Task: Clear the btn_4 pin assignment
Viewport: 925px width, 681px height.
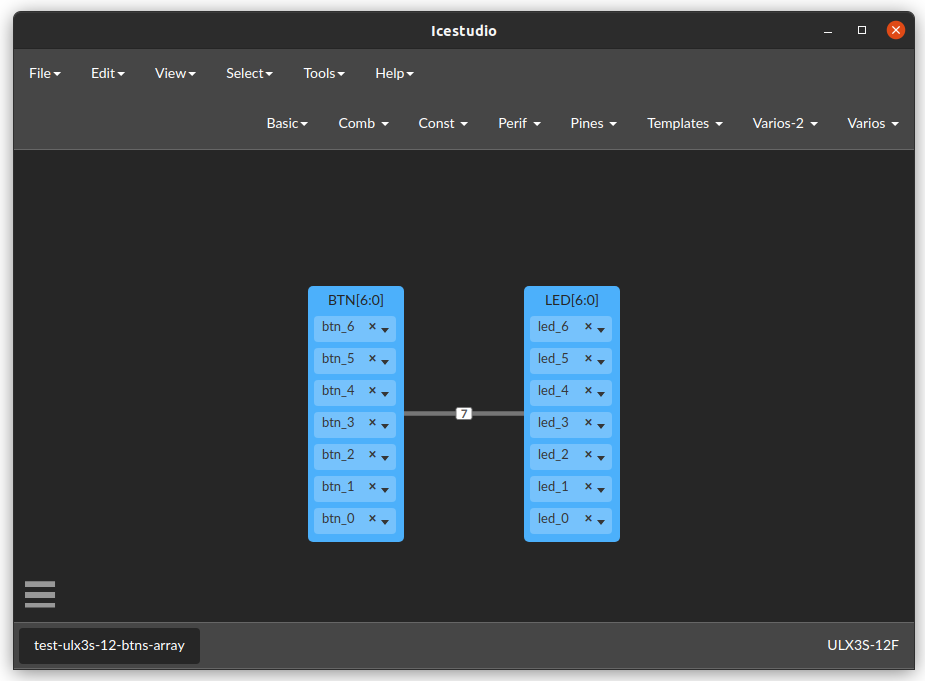Action: point(370,391)
